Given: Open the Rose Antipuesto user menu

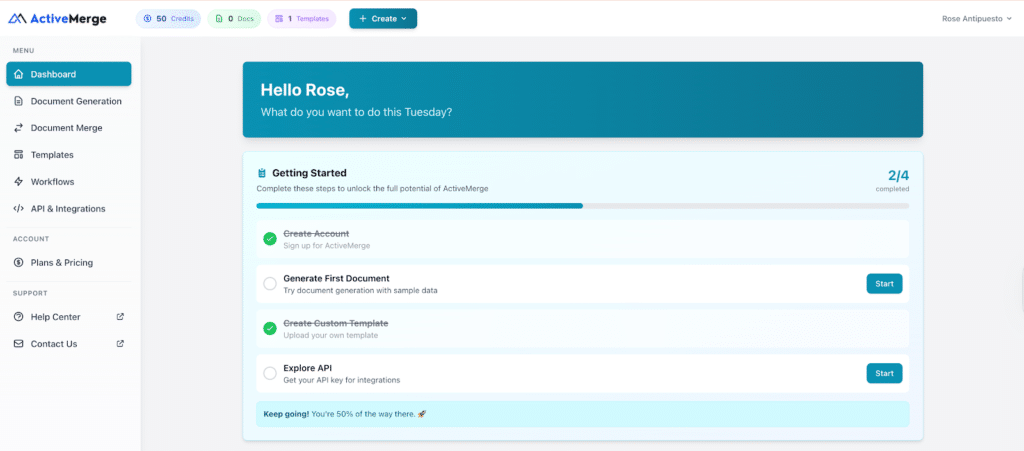Looking at the screenshot, I should (977, 18).
